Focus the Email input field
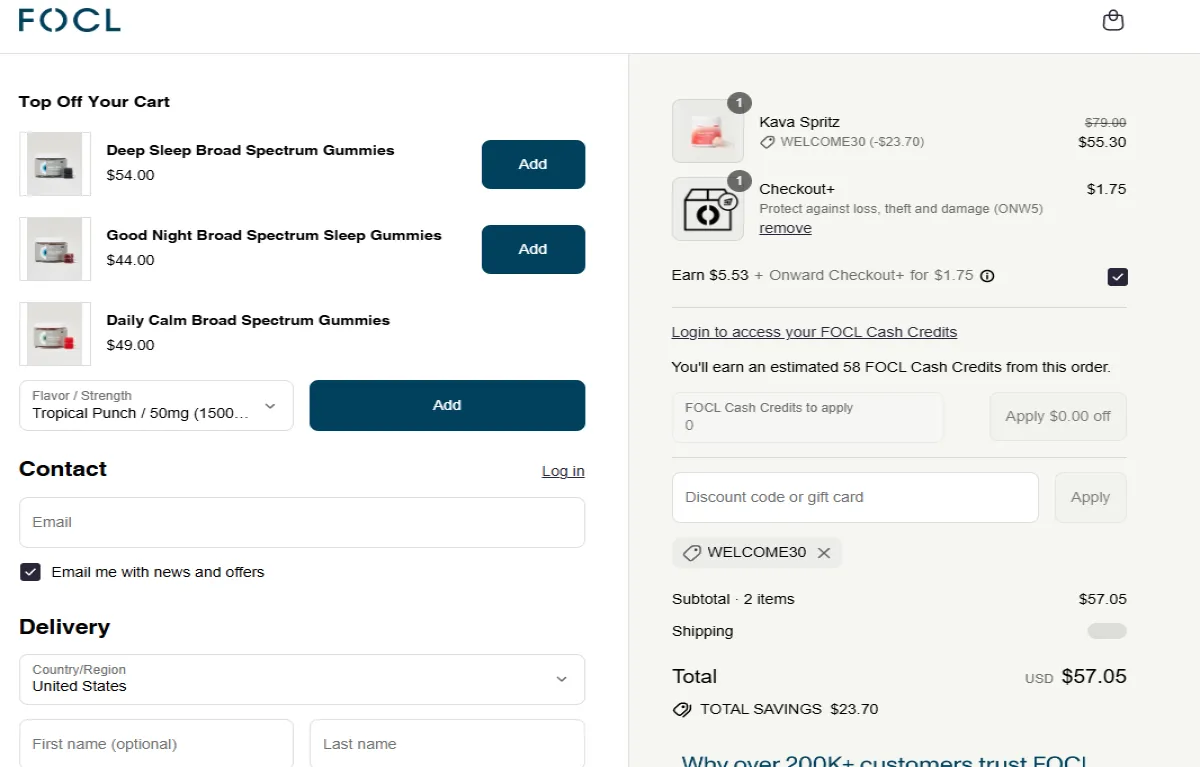Viewport: 1200px width, 767px height. (302, 522)
